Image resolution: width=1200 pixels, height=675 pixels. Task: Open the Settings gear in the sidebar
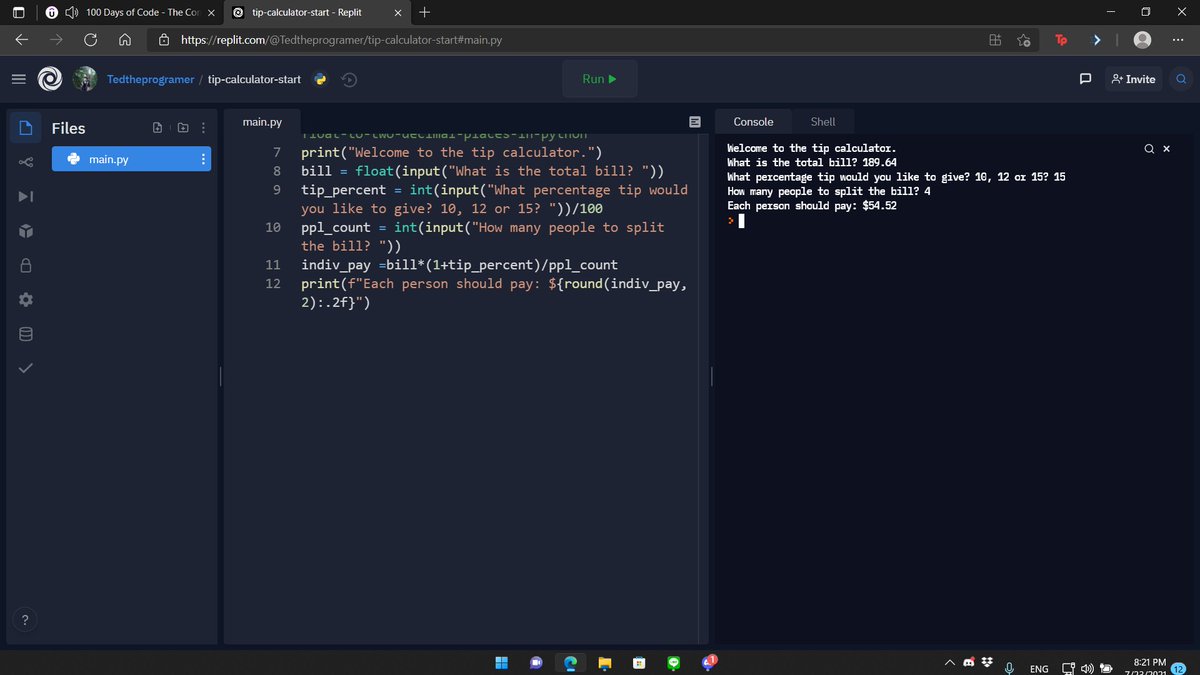pos(25,299)
